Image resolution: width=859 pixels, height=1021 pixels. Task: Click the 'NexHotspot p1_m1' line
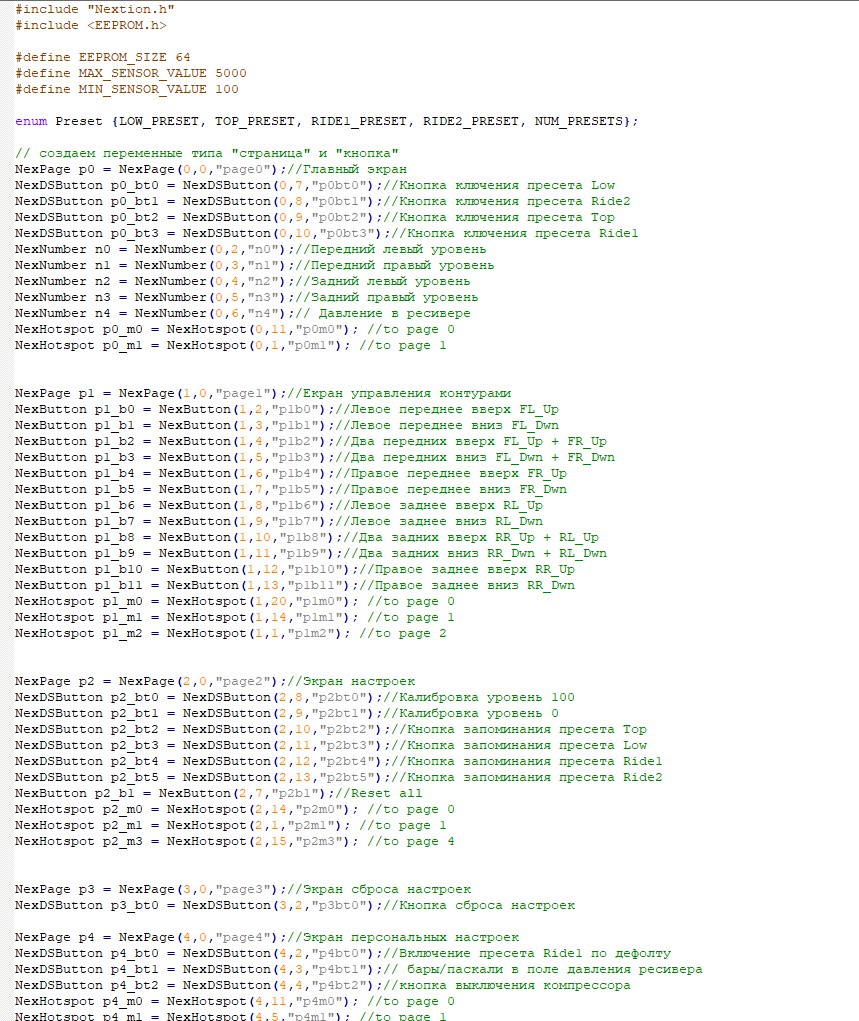click(x=235, y=617)
